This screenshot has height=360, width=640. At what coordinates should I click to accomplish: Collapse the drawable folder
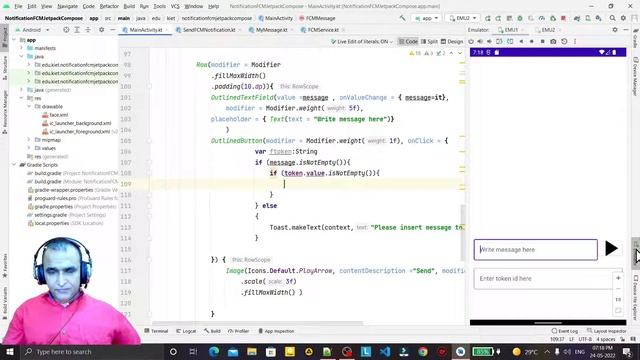tap(29, 107)
